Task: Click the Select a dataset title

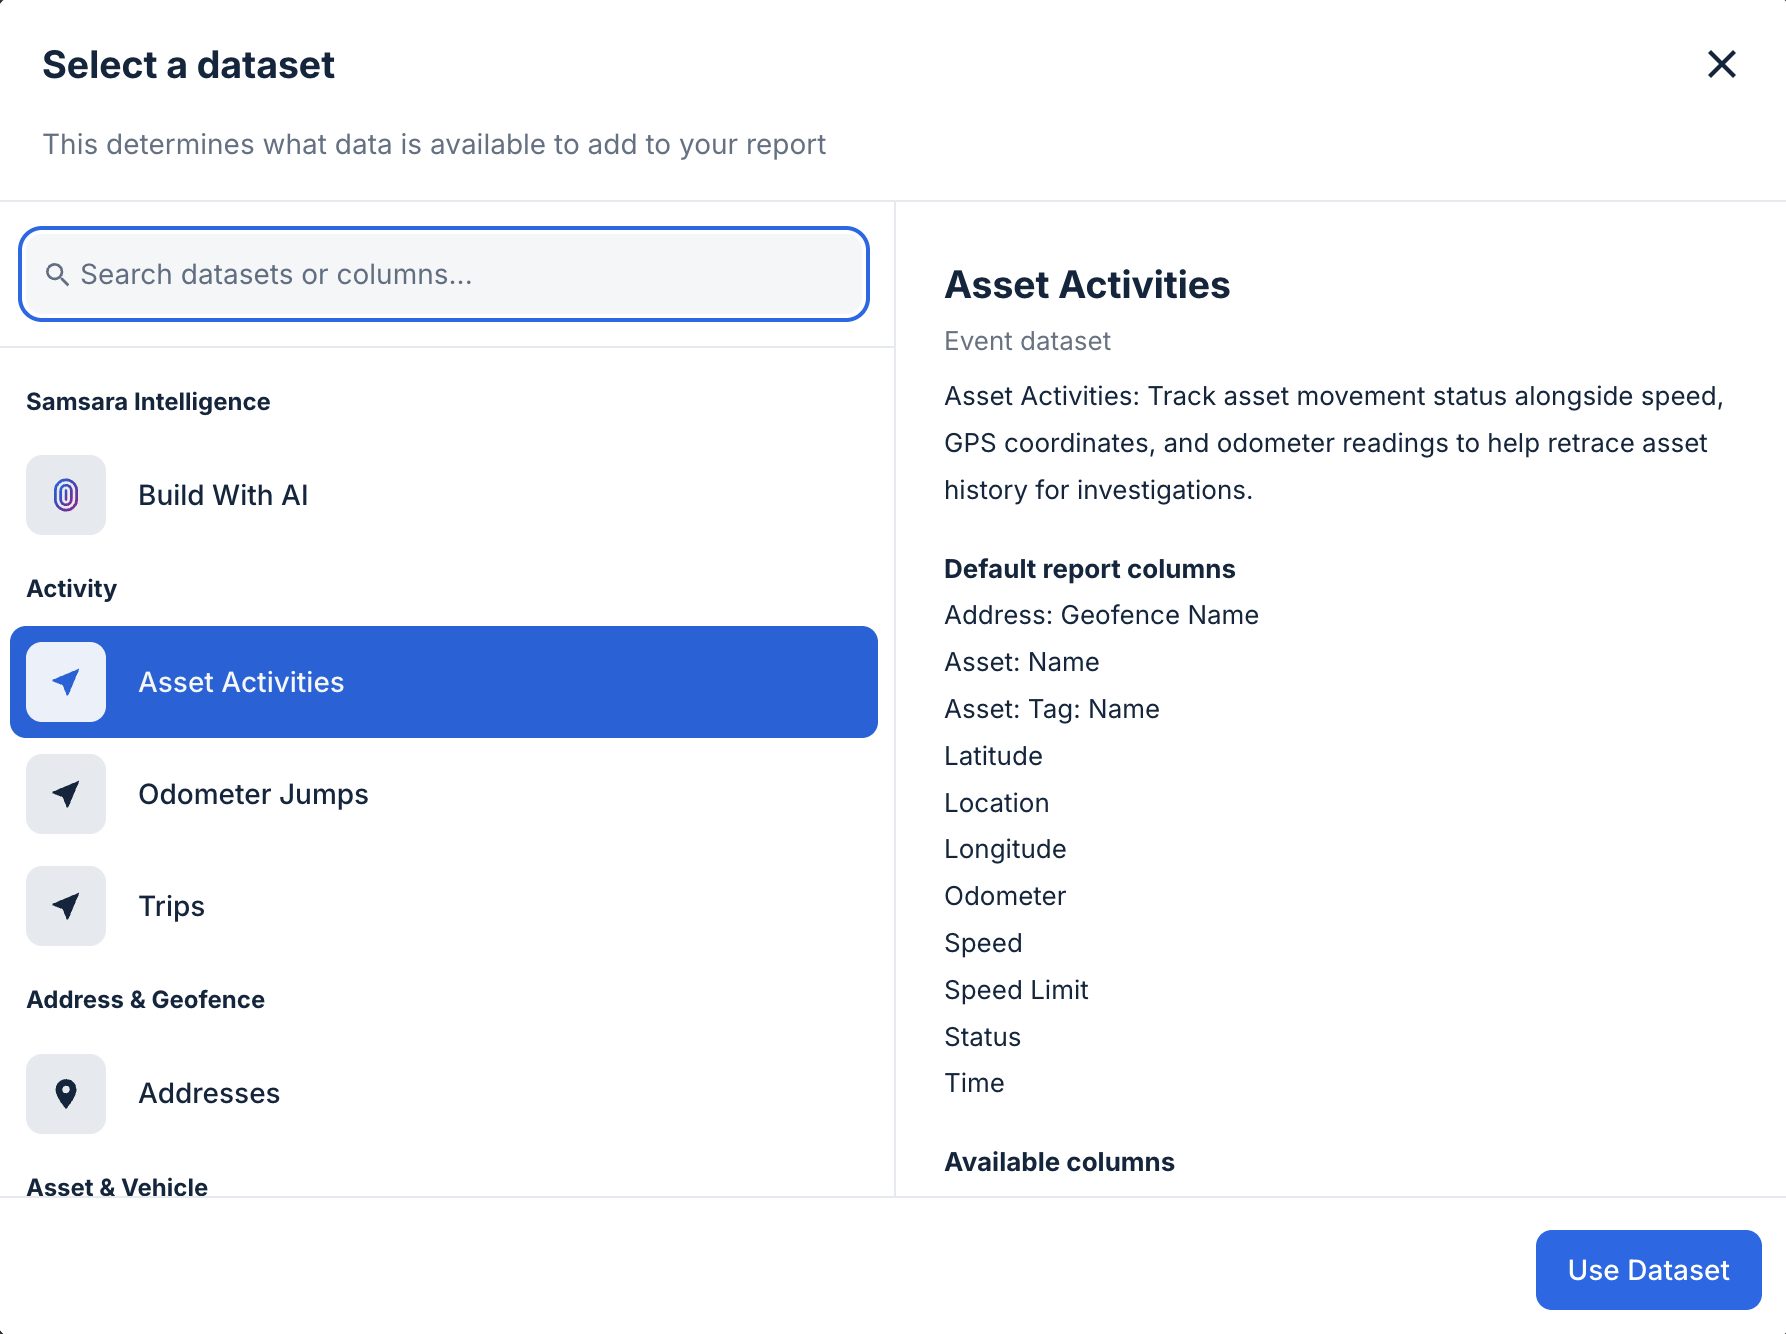Action: pyautogui.click(x=188, y=64)
